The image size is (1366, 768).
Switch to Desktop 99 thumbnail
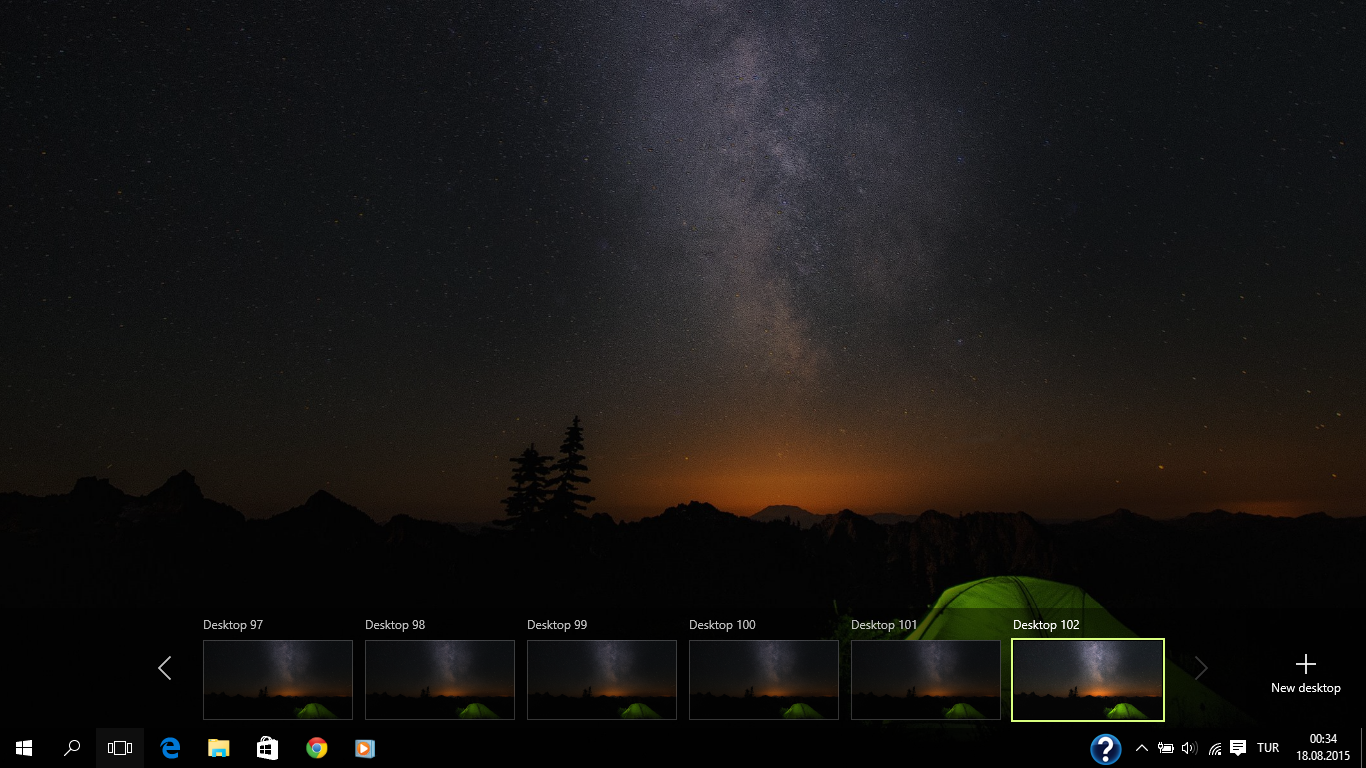(602, 680)
